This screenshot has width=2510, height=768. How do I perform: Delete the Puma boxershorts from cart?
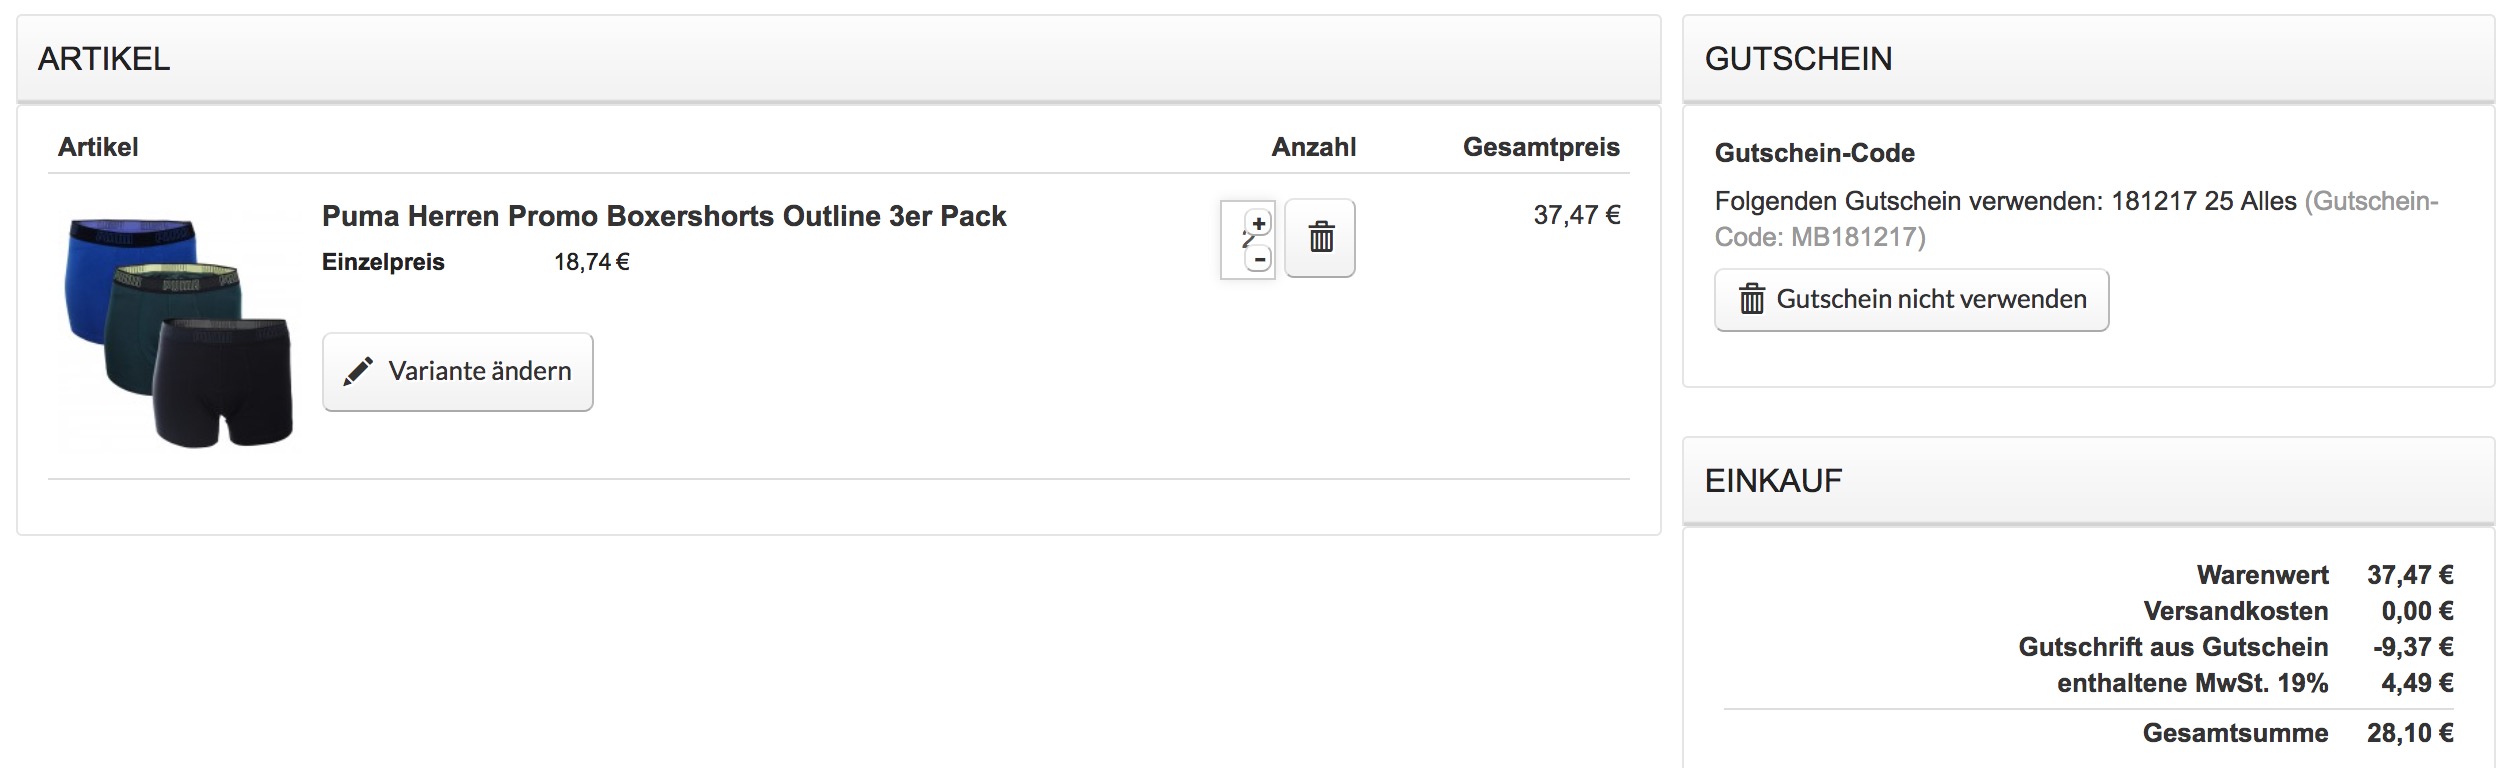(x=1320, y=238)
